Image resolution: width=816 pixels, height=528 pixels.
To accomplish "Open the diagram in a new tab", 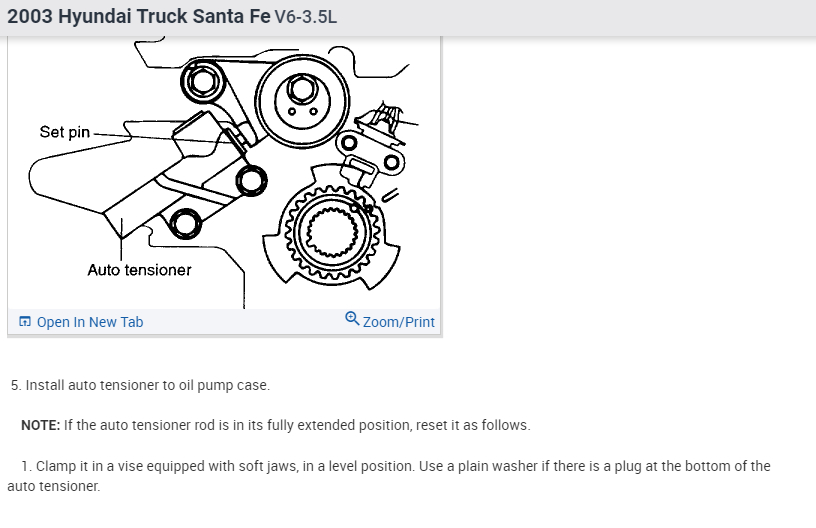I will (89, 322).
